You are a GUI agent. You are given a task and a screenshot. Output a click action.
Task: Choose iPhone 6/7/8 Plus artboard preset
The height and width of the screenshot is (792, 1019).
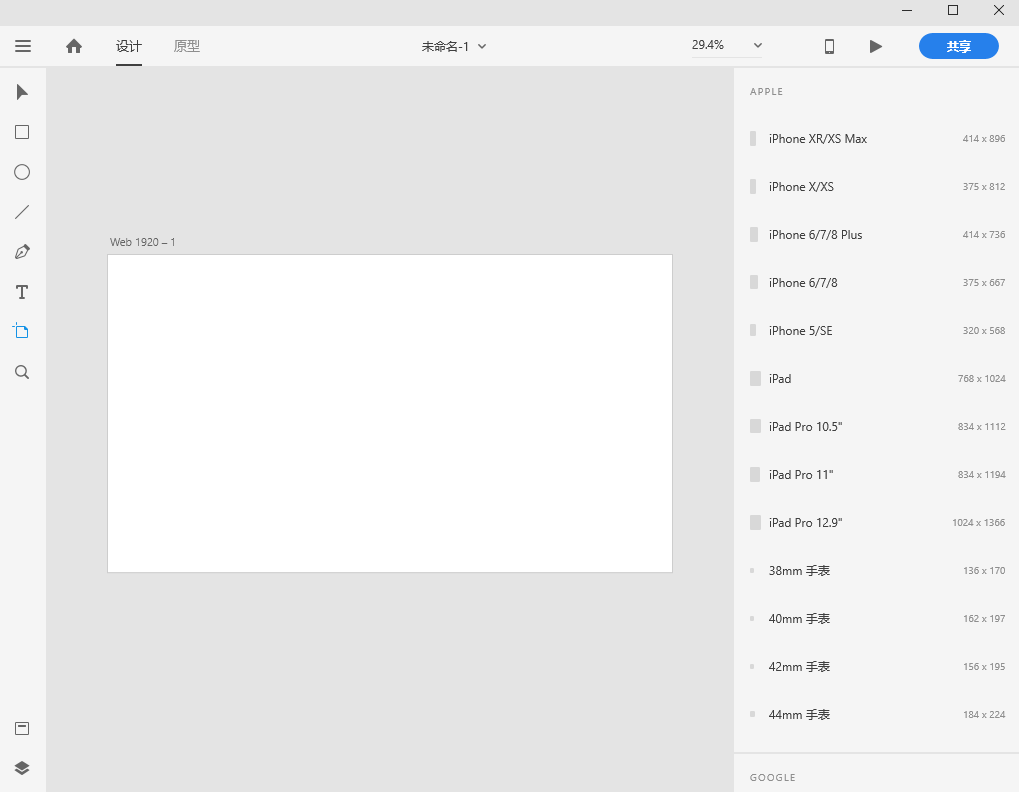click(877, 235)
